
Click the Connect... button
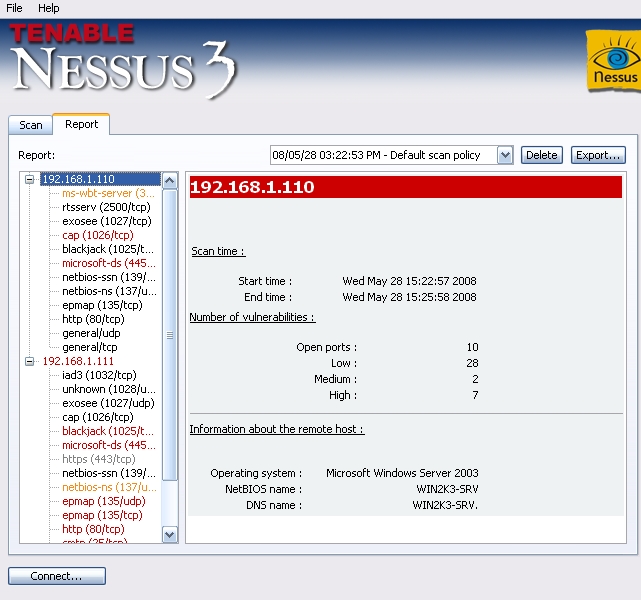(x=57, y=576)
